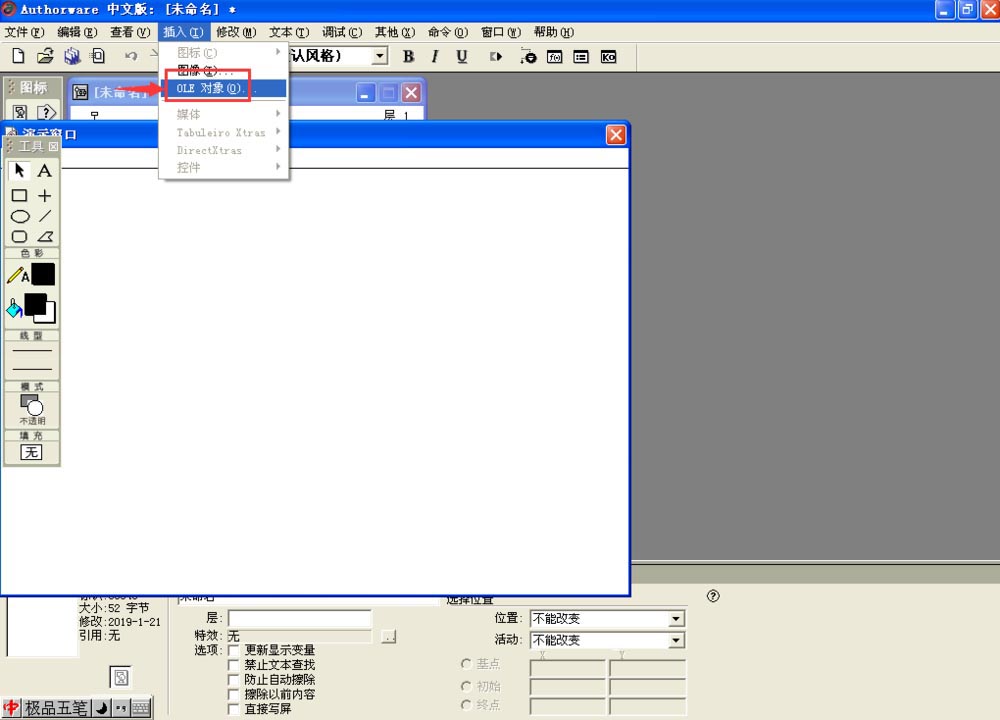Click the line style selector in toolbox
The height and width of the screenshot is (720, 1000).
pos(32,360)
